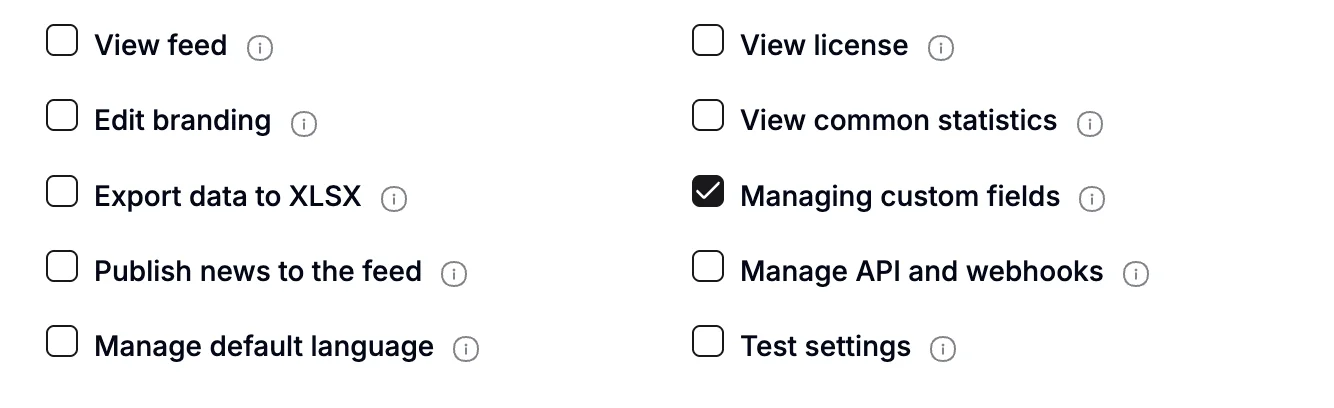
Task: Enable the View feed checkbox
Action: (x=62, y=41)
